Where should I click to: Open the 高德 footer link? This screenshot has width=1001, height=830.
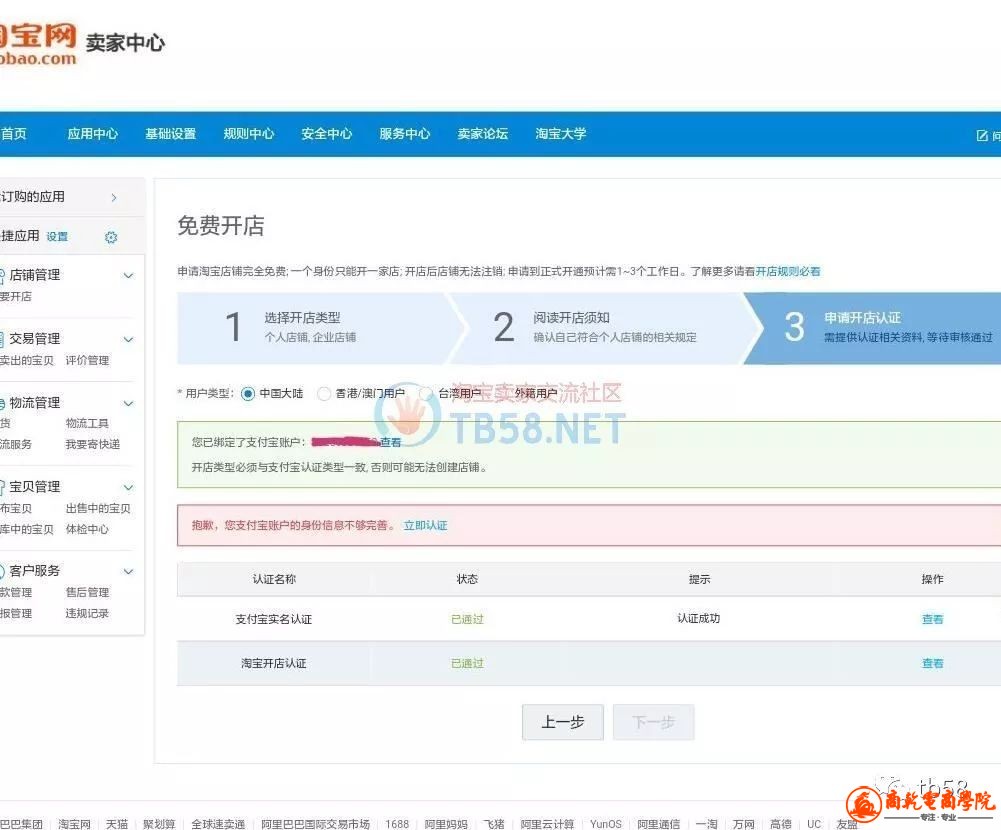781,824
